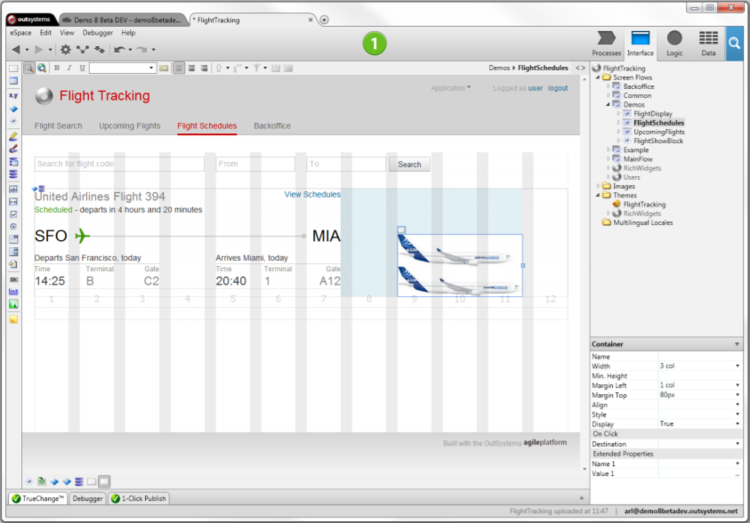Click the Underline formatting icon
Viewport: 750px width, 523px height.
[x=82, y=68]
